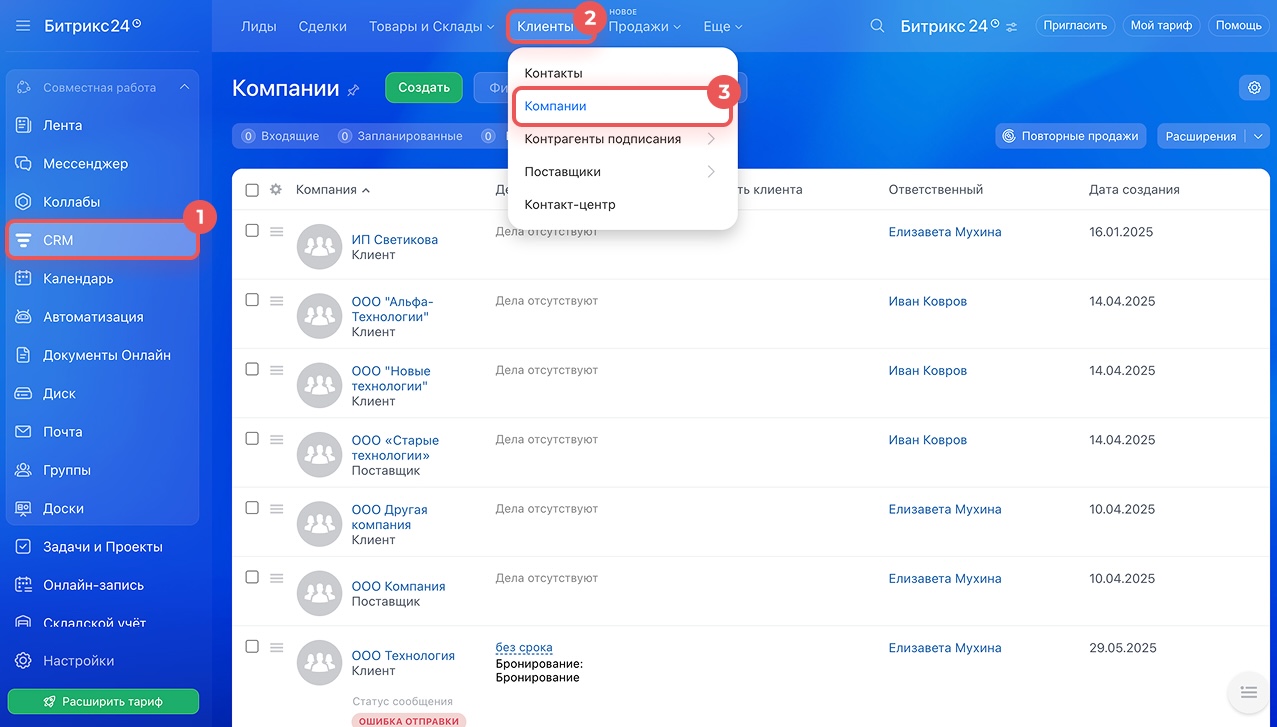Open the row menu for ИП Светикова
1277x727 pixels.
[276, 232]
